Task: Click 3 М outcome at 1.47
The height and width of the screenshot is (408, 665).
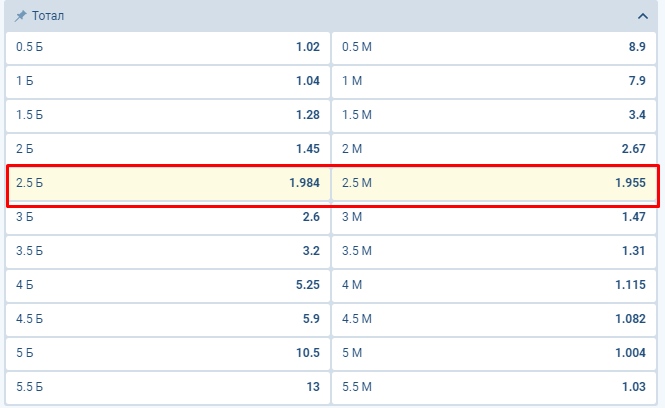Action: 494,217
